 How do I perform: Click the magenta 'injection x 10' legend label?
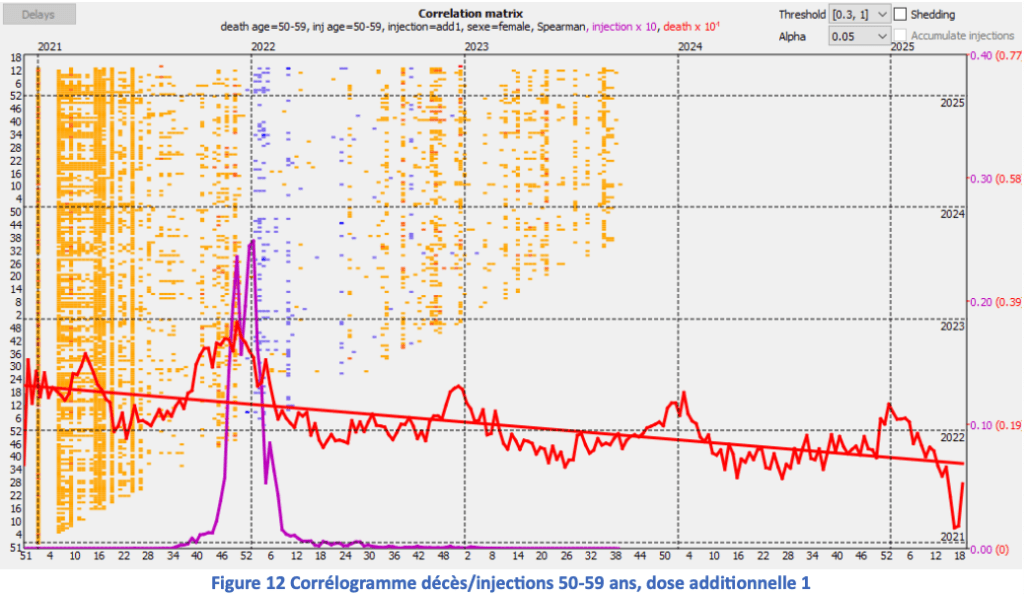[624, 27]
